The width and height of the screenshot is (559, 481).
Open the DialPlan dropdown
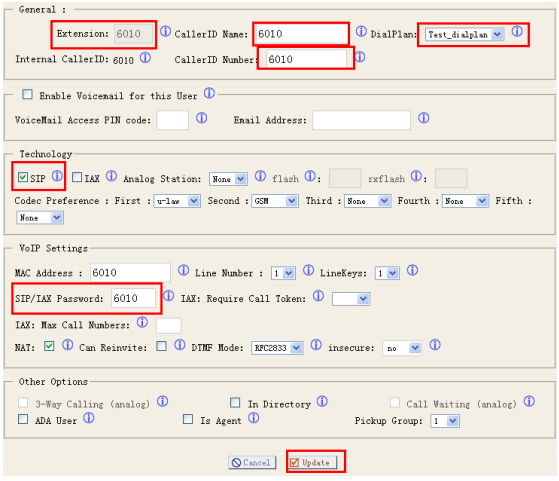coord(464,35)
